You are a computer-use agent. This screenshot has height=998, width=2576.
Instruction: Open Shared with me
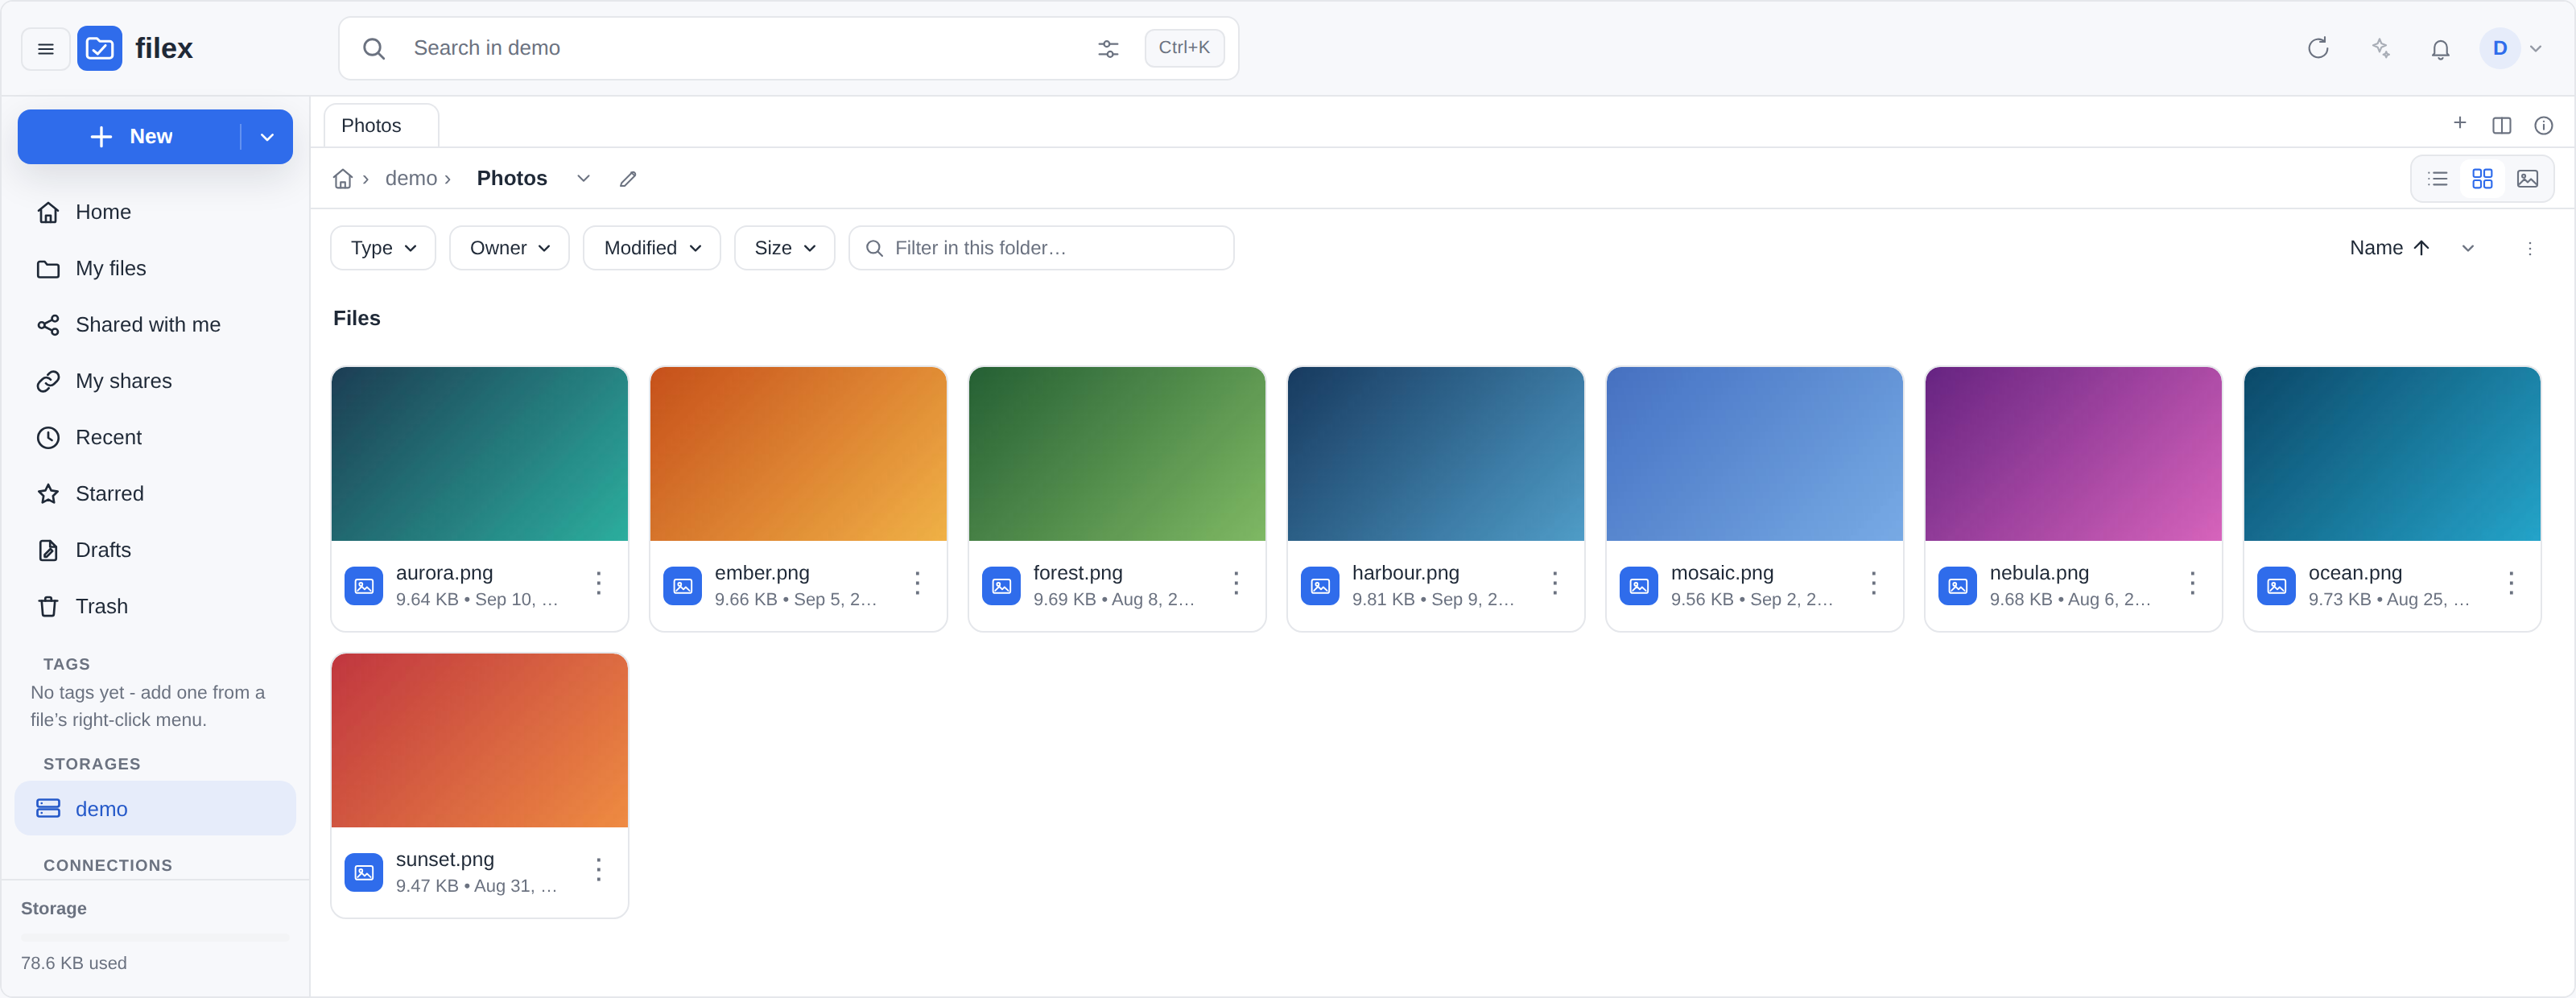pos(155,325)
